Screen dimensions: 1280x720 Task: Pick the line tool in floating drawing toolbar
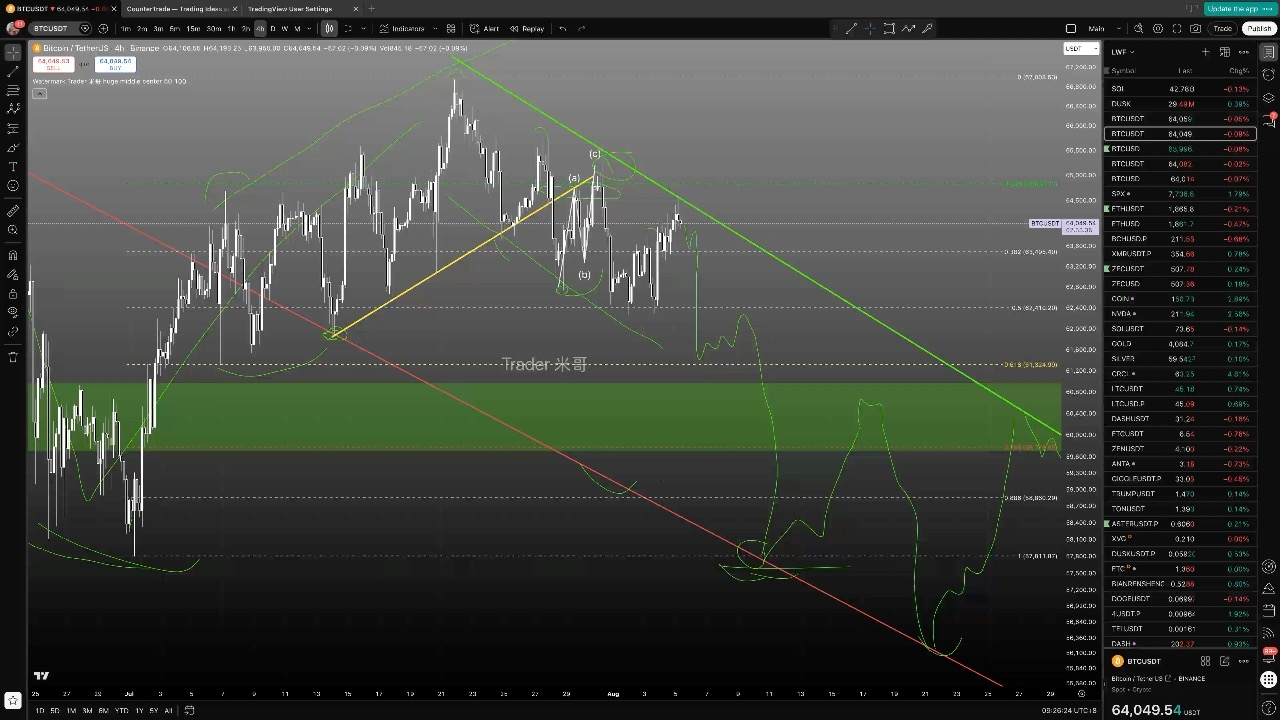point(851,28)
